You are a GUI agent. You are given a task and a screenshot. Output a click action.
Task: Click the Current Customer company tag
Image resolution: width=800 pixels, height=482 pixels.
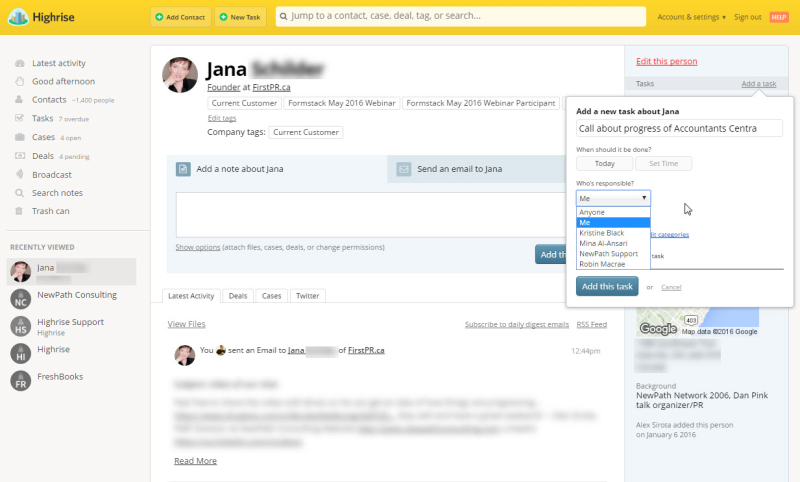click(306, 132)
